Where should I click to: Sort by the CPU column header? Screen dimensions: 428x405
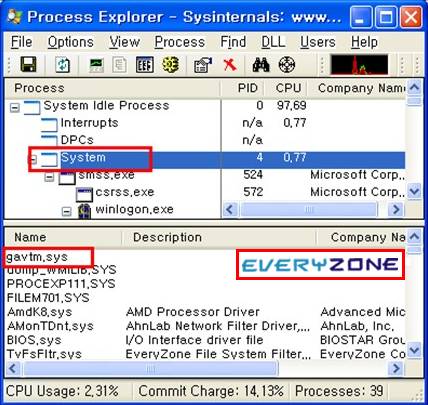288,88
